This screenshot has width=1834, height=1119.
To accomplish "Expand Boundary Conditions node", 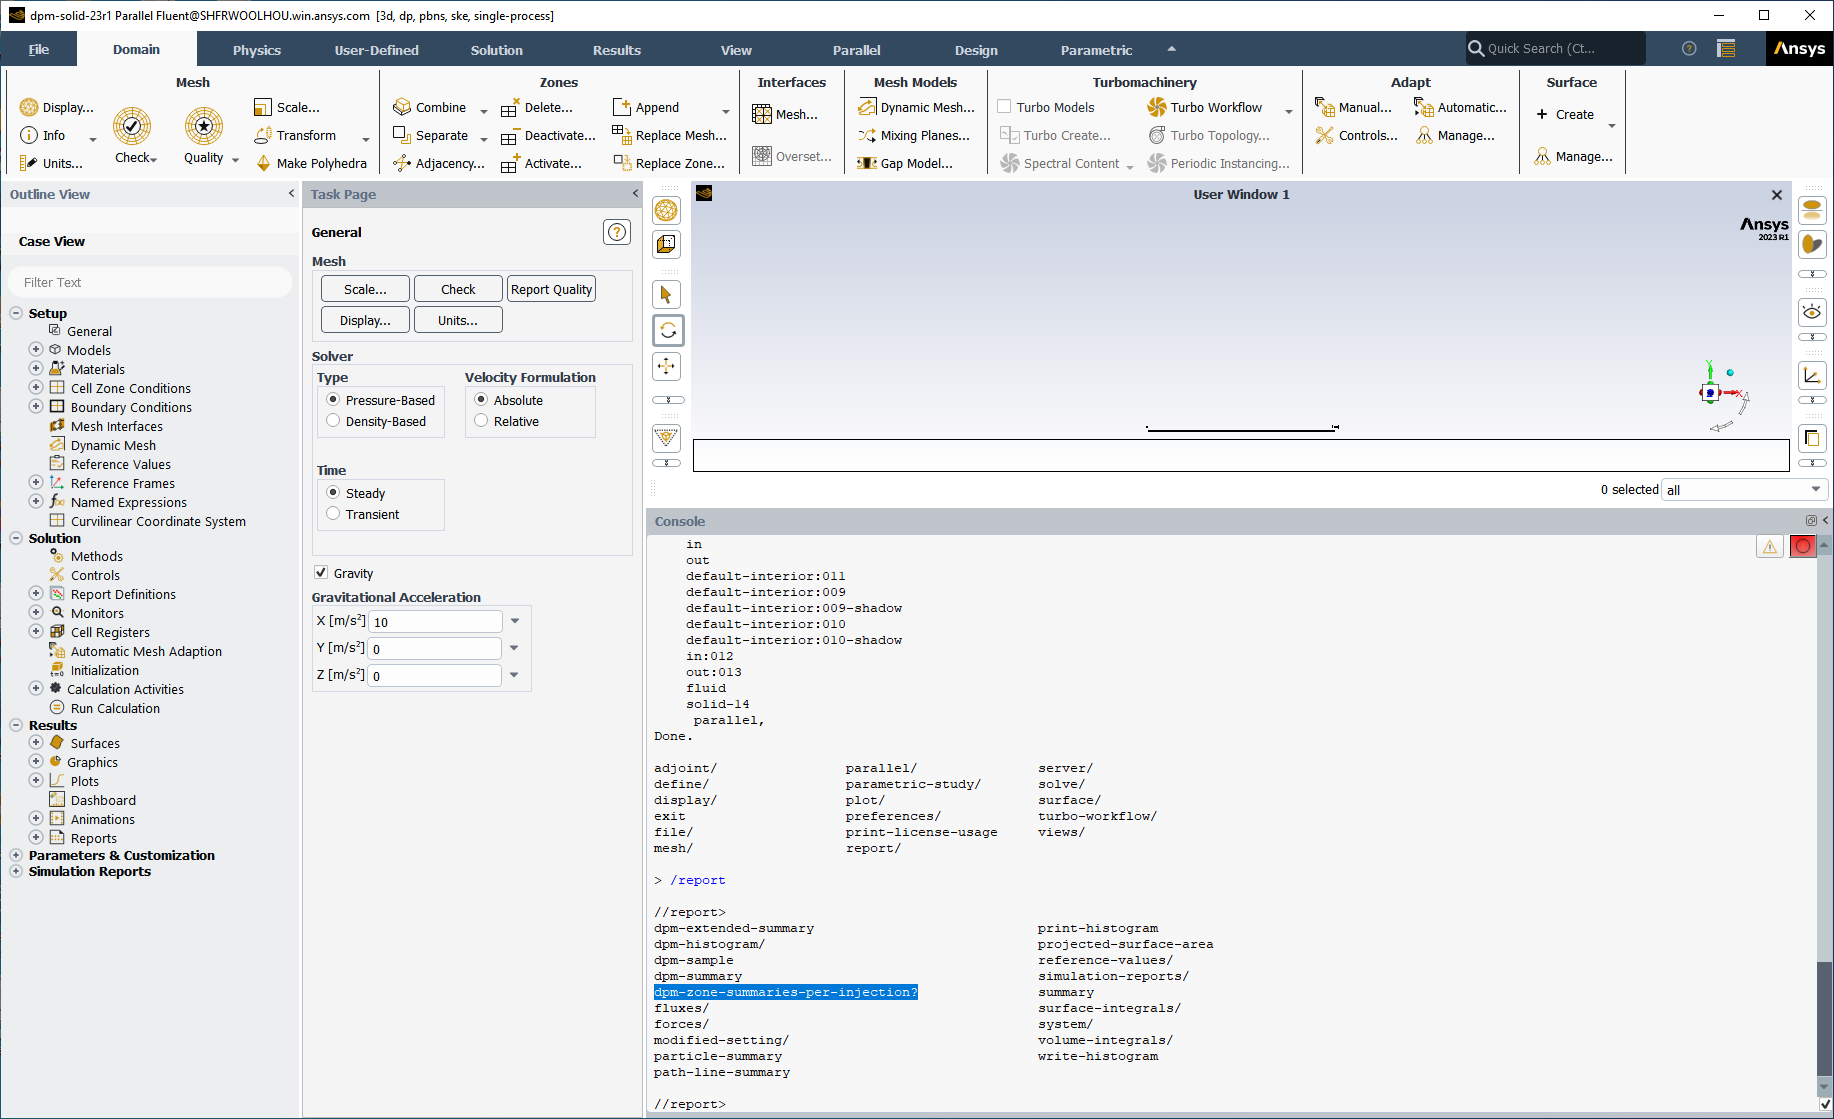I will 36,407.
